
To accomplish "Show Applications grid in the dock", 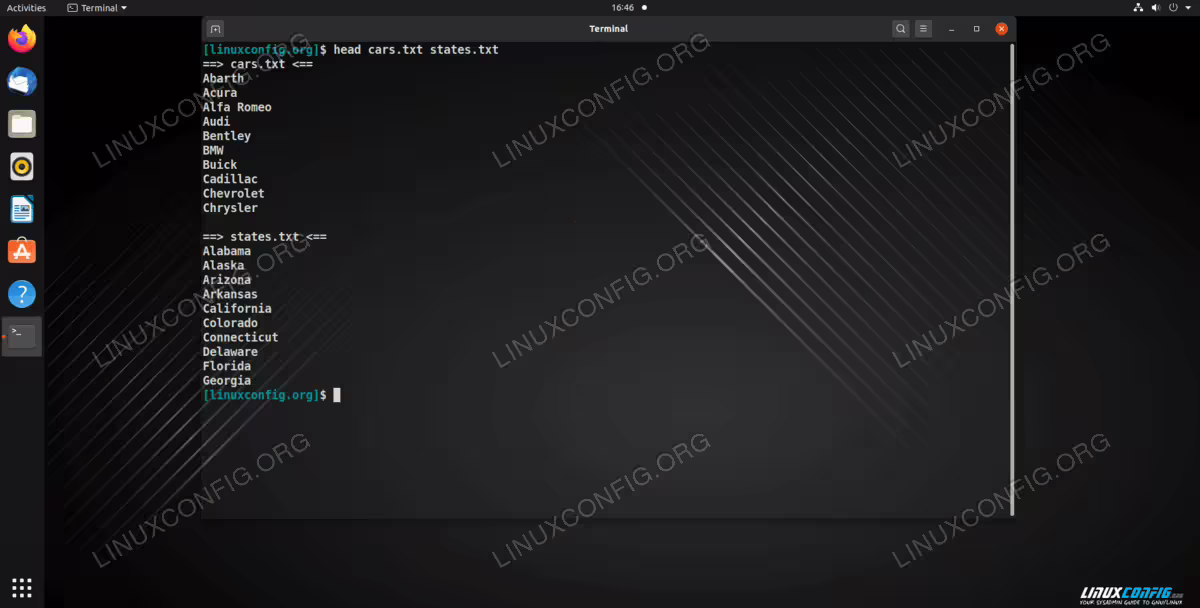I will pyautogui.click(x=22, y=587).
